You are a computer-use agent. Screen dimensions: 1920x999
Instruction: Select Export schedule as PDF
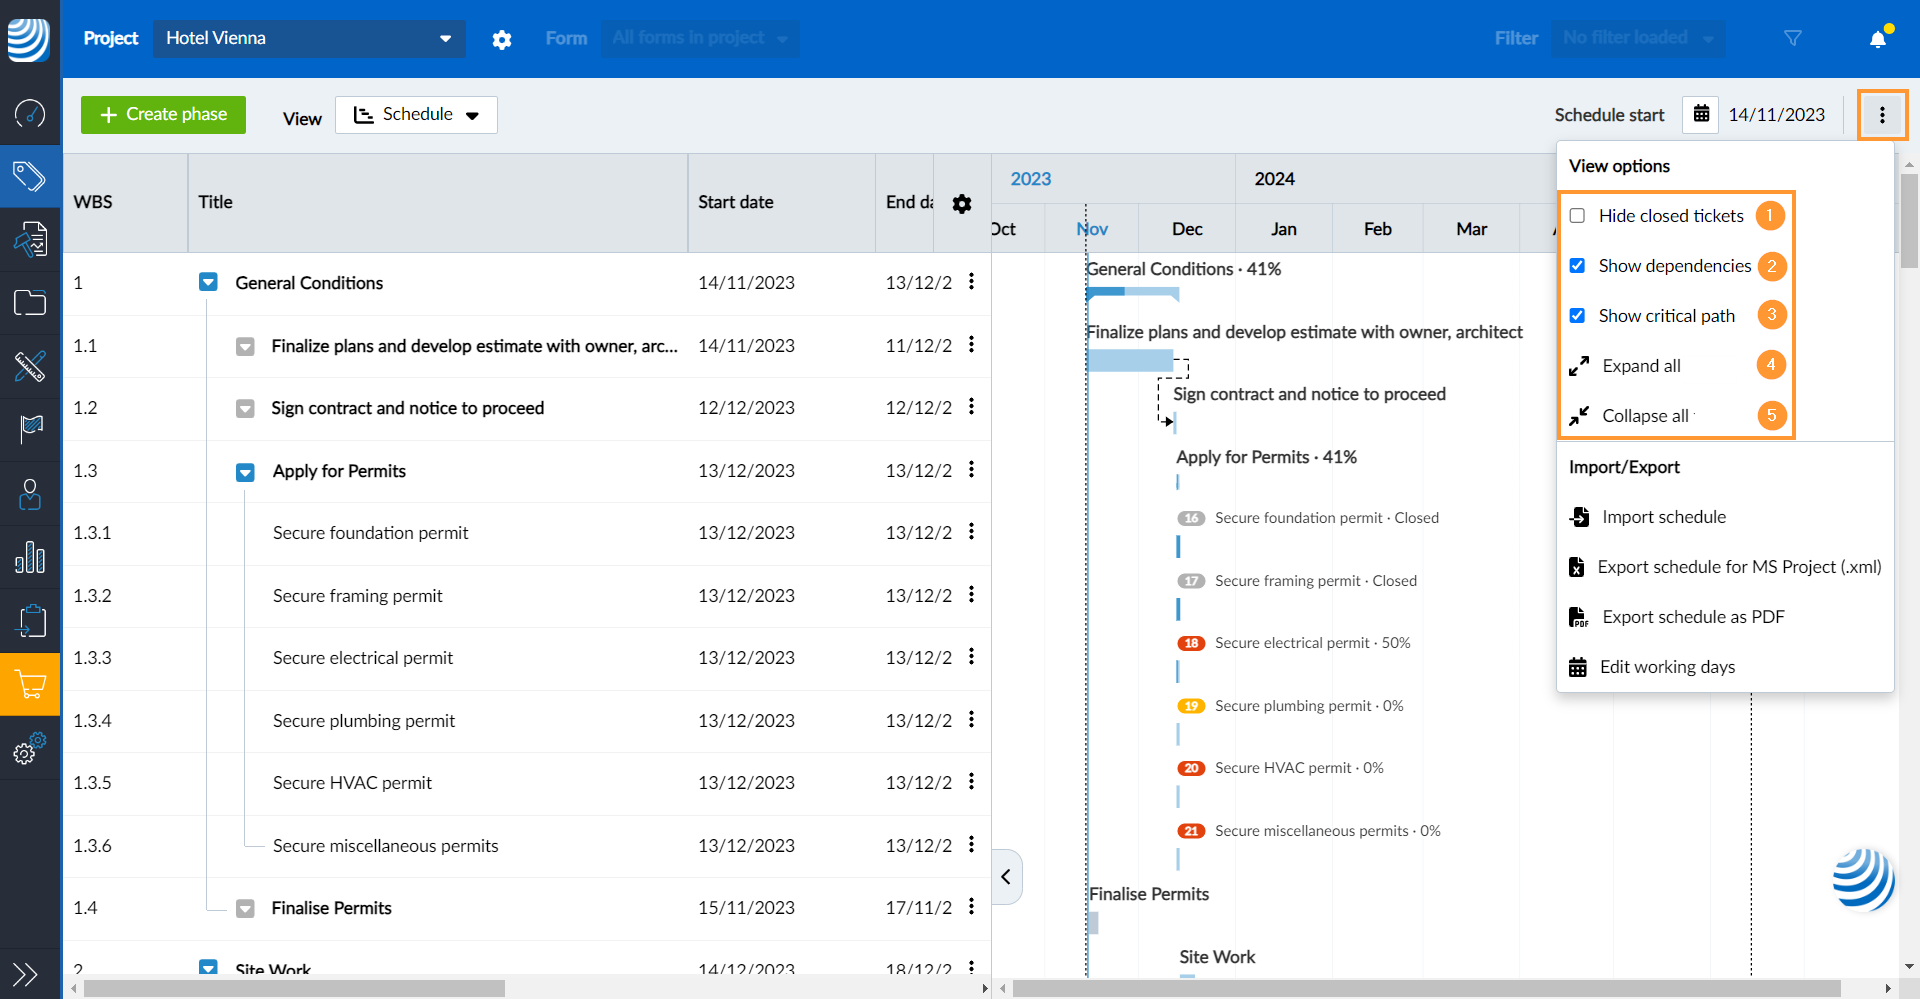click(x=1692, y=617)
